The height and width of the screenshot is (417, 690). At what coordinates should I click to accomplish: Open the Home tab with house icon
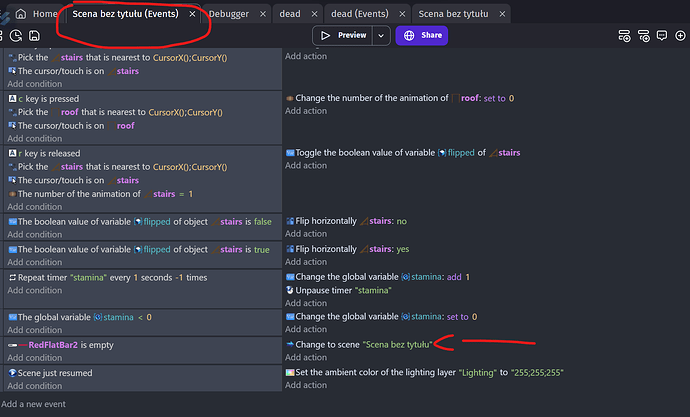click(x=35, y=14)
